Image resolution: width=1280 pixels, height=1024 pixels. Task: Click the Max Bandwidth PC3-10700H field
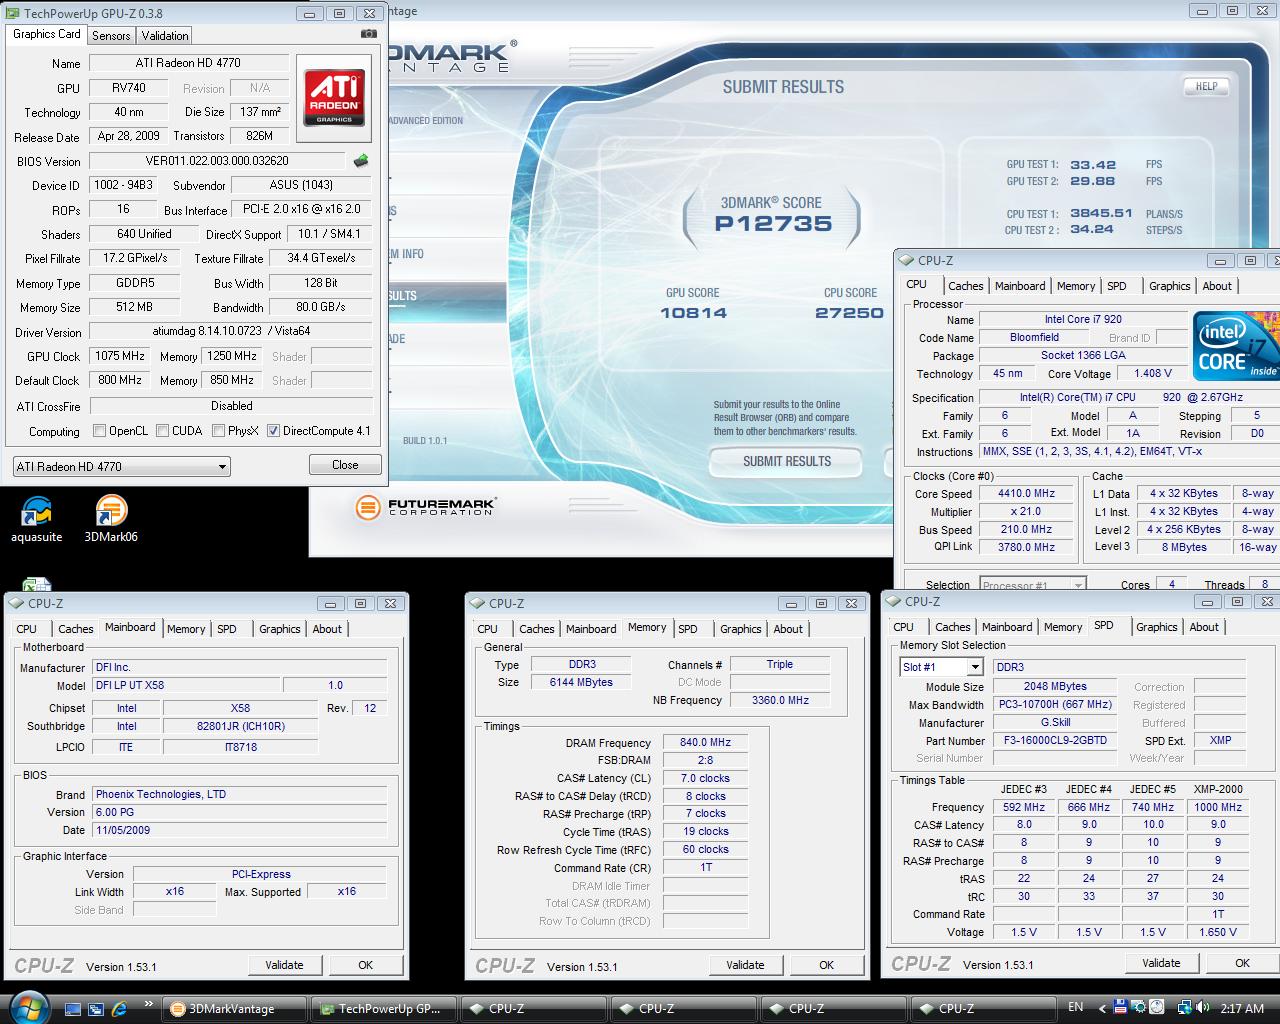tap(1055, 704)
